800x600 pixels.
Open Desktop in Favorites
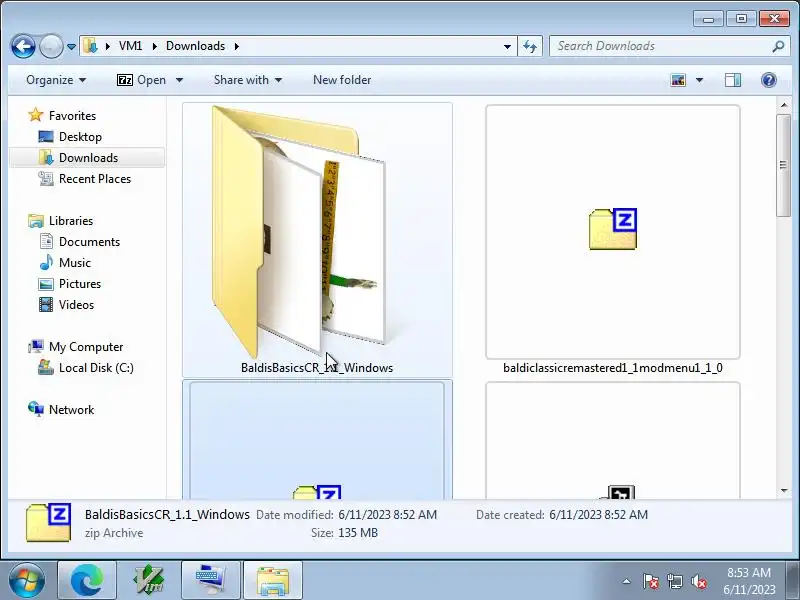(80, 137)
